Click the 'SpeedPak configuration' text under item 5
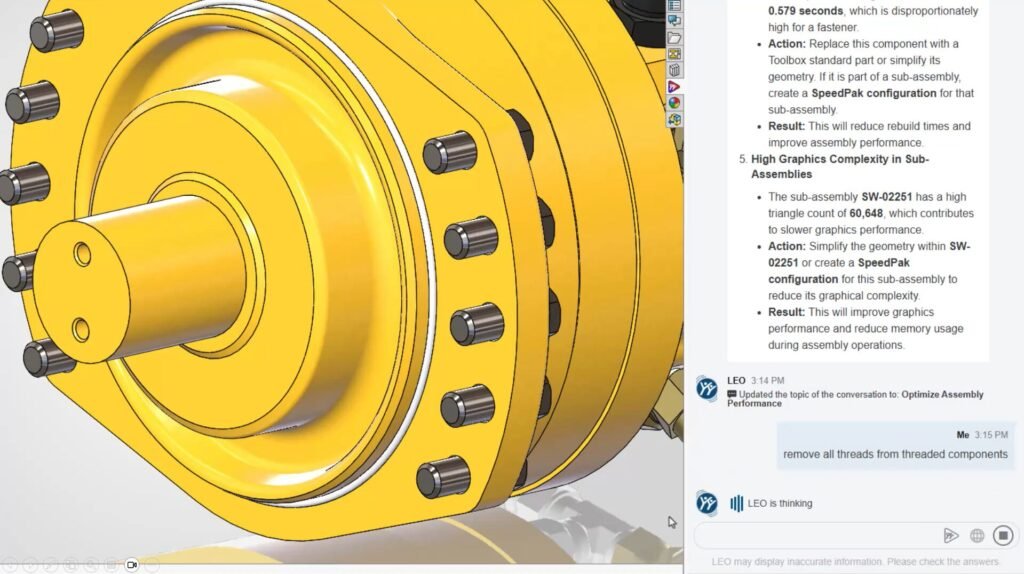Viewport: 1024px width, 574px height. pos(839,271)
